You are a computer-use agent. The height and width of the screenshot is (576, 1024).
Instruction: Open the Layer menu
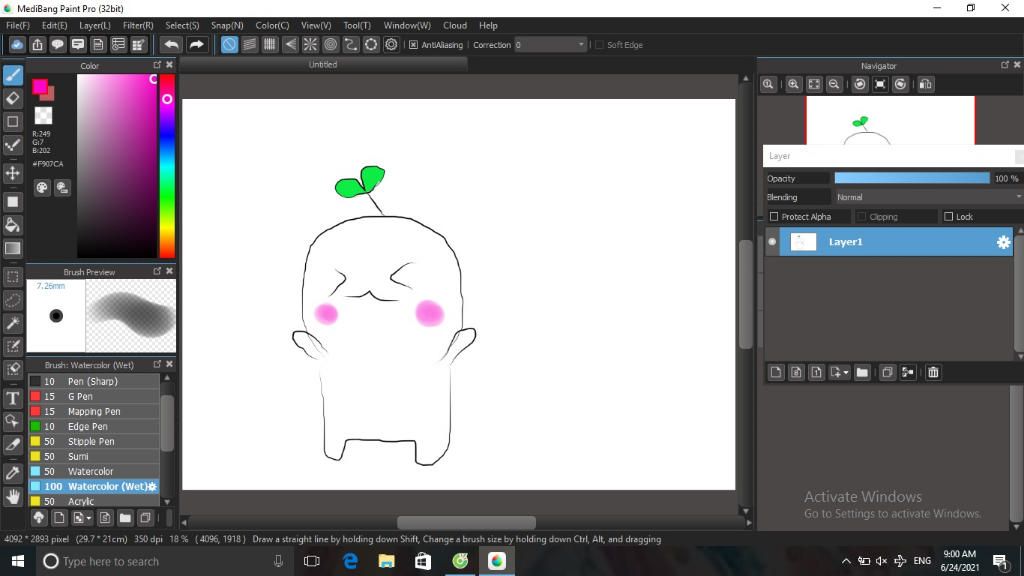(95, 25)
